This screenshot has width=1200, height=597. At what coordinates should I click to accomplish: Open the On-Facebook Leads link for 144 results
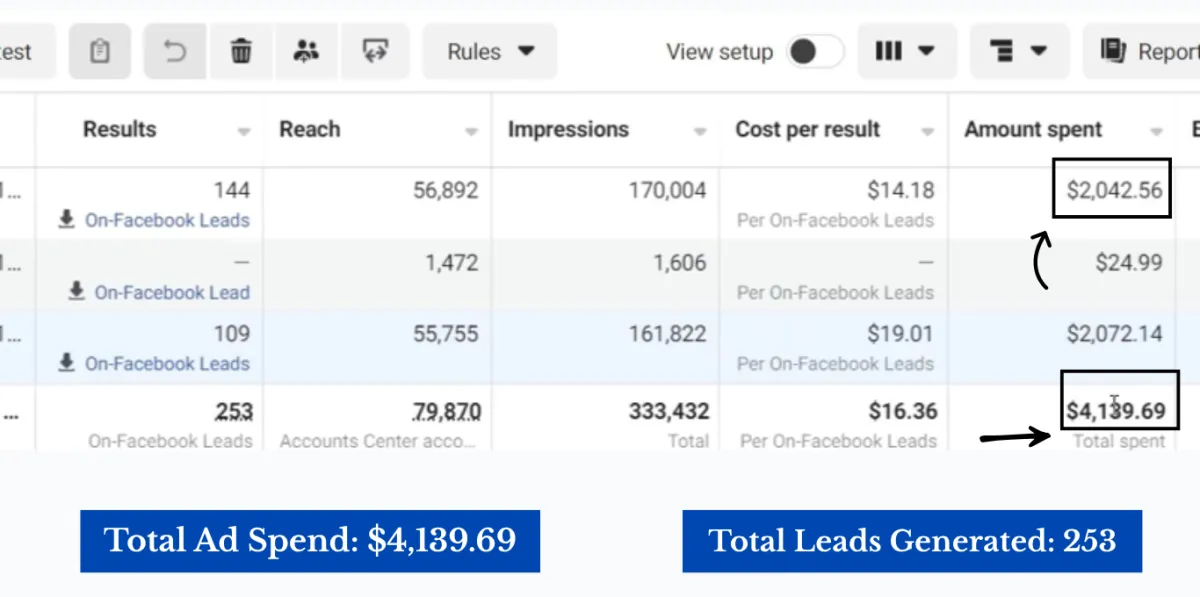(167, 220)
